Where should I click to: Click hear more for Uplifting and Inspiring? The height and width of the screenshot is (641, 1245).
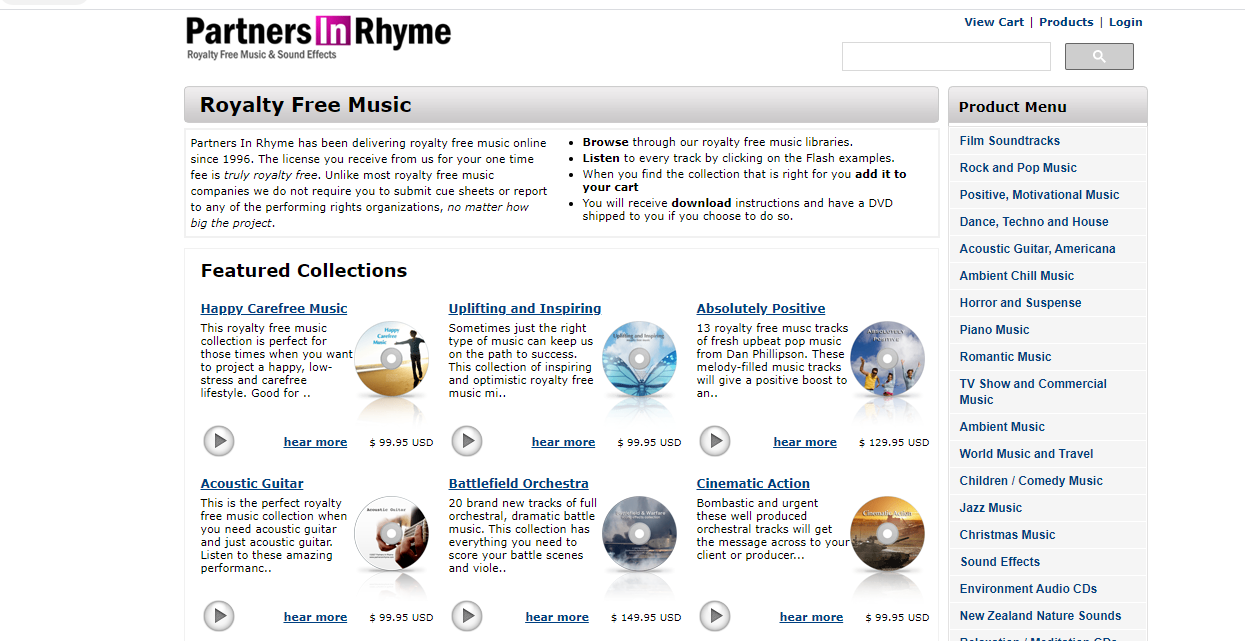click(x=563, y=442)
